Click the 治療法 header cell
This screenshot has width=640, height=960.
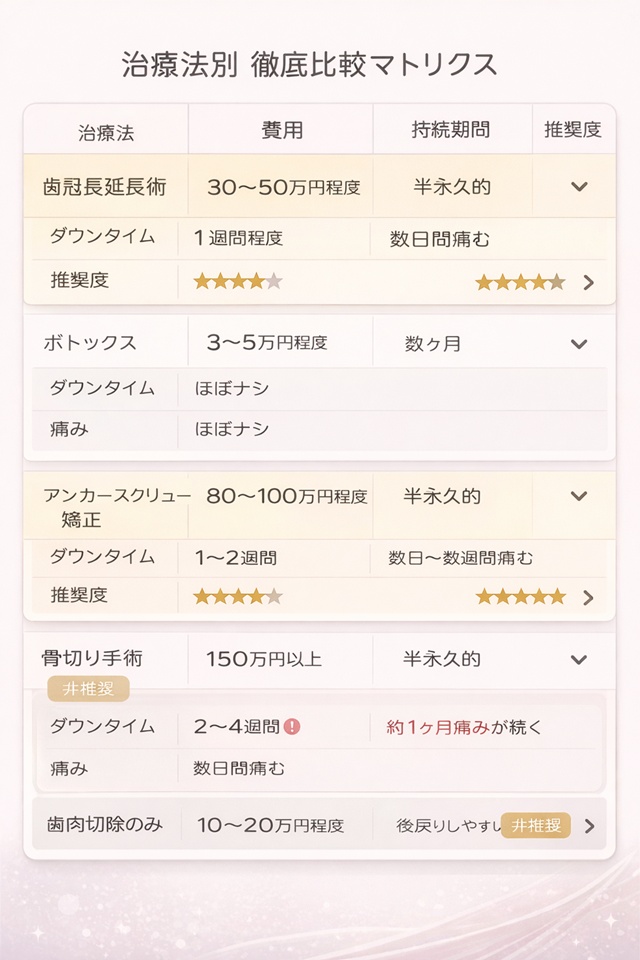(x=109, y=129)
